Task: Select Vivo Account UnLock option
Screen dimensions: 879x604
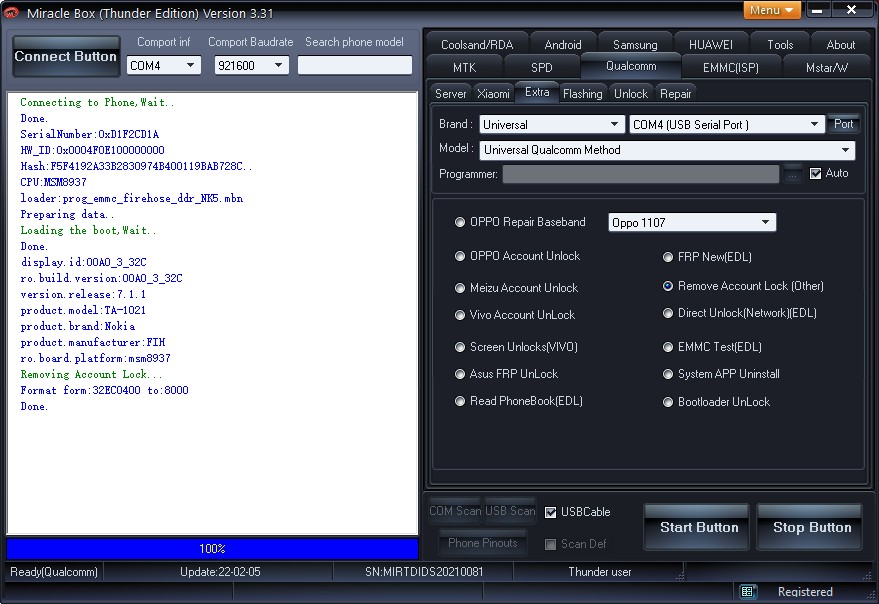Action: 460,315
